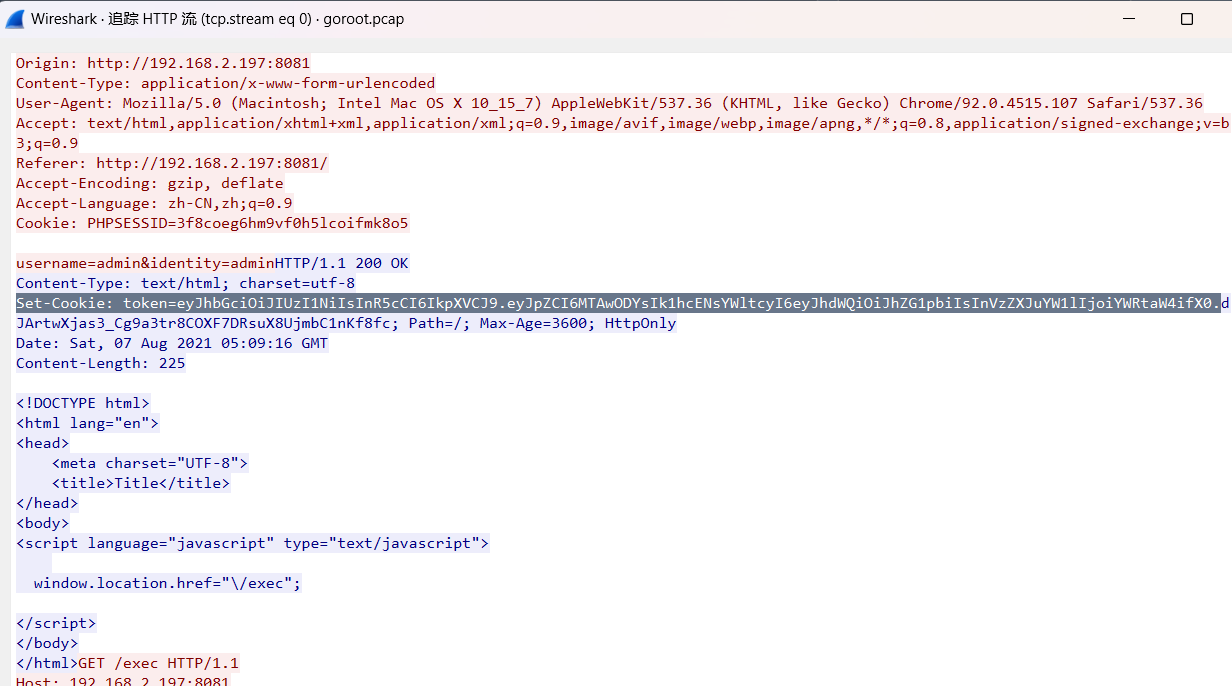Screen dimensions: 1232x686
Task: Click the 3;q=0.9 continuation line
Action: (47, 143)
